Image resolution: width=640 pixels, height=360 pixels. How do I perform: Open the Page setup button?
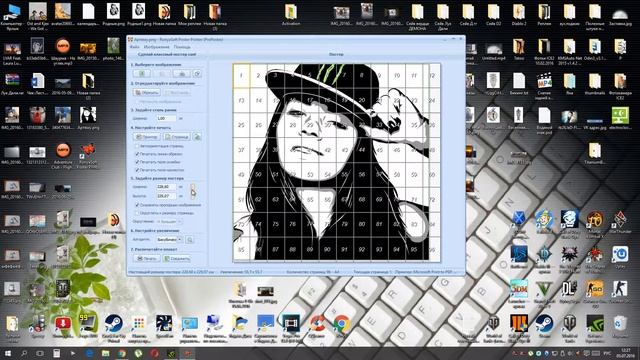click(176, 137)
